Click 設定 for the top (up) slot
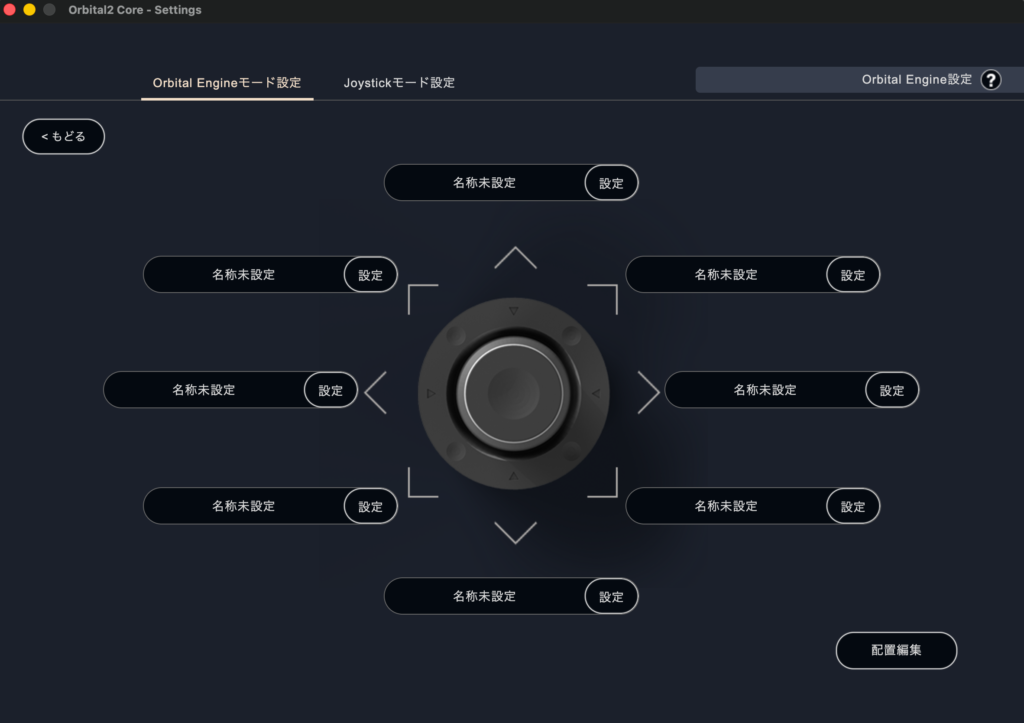The image size is (1024, 723). click(611, 183)
